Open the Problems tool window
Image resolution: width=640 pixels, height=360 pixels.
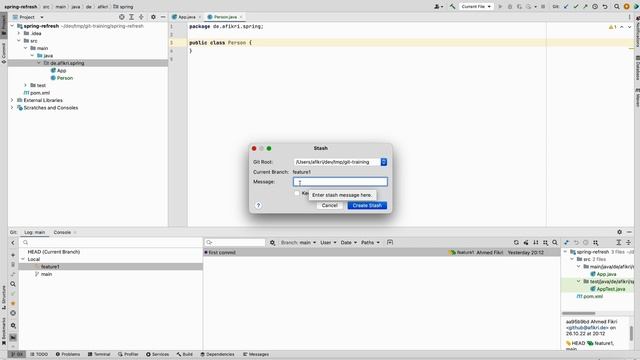(68, 354)
